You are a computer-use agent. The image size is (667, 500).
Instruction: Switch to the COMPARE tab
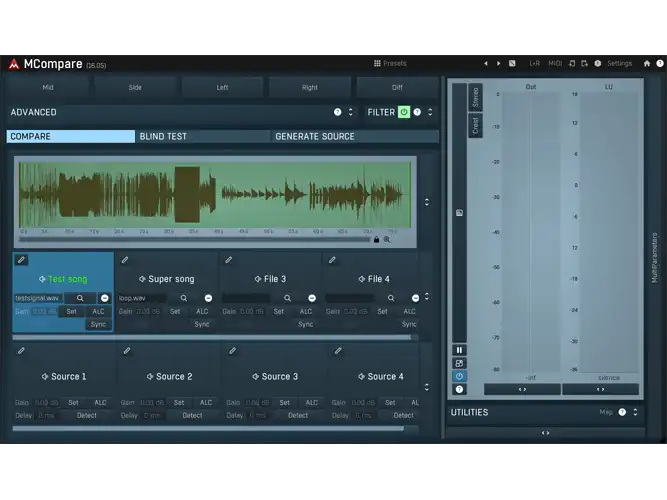click(x=71, y=136)
